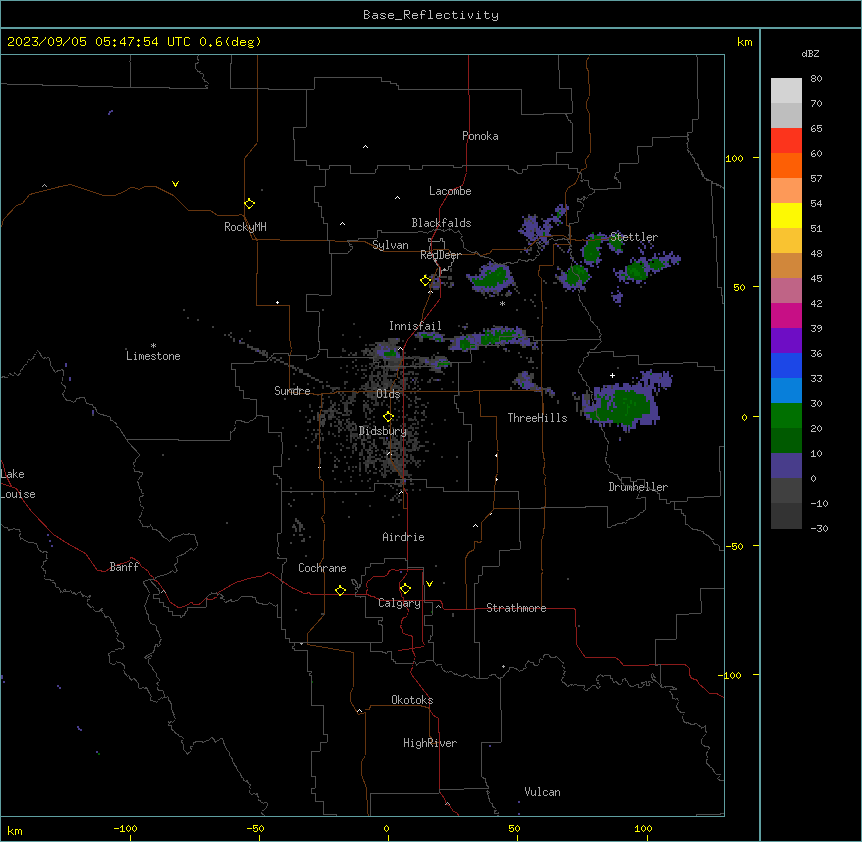
Task: Select the magenta 42 dBZ legend swatch
Action: 786,315
